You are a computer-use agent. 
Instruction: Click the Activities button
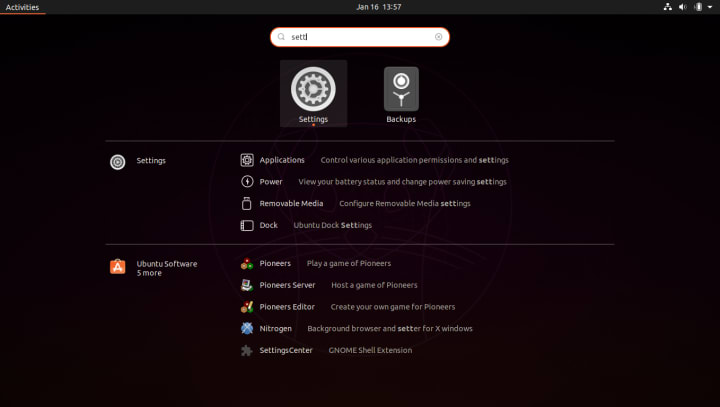coord(22,7)
